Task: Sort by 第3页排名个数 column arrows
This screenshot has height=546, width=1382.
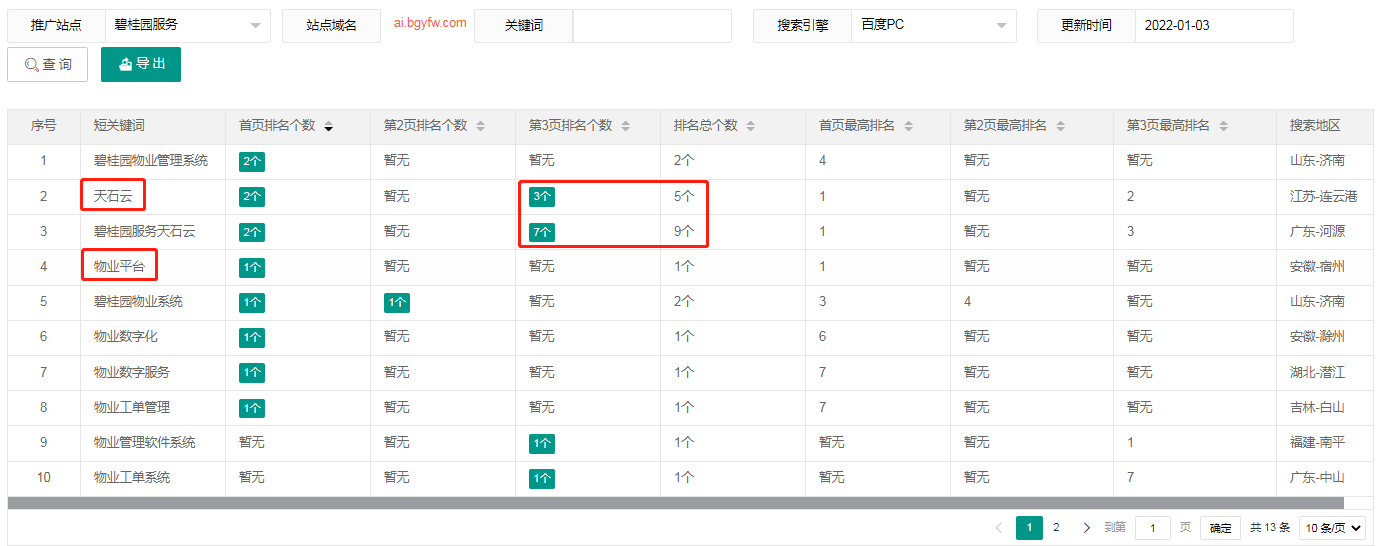Action: click(626, 126)
